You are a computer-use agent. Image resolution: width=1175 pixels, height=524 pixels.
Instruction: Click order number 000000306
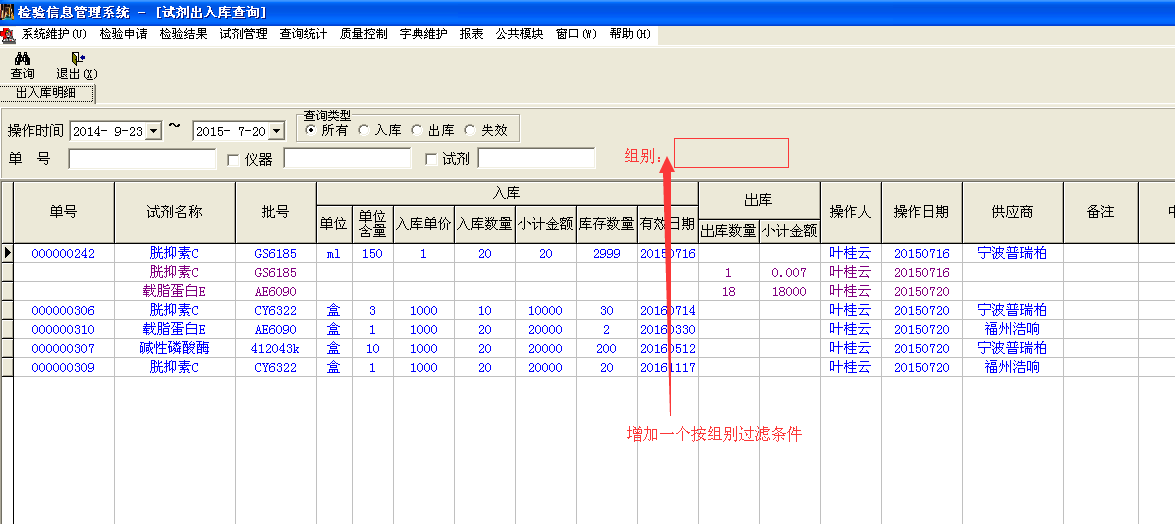pyautogui.click(x=63, y=310)
